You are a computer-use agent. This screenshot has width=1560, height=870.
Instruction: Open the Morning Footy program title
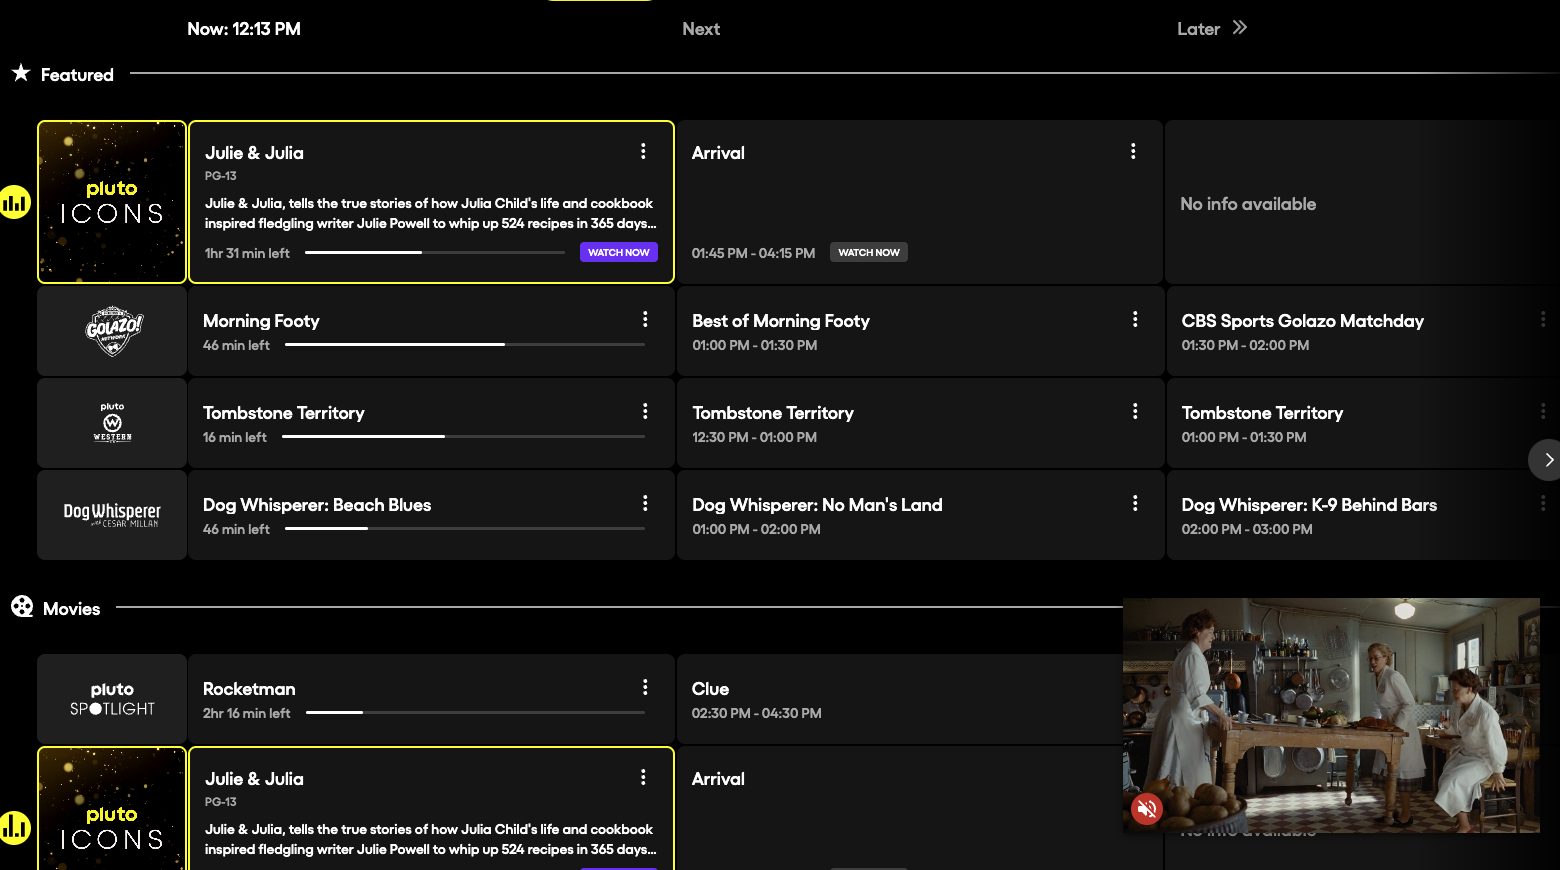(261, 321)
